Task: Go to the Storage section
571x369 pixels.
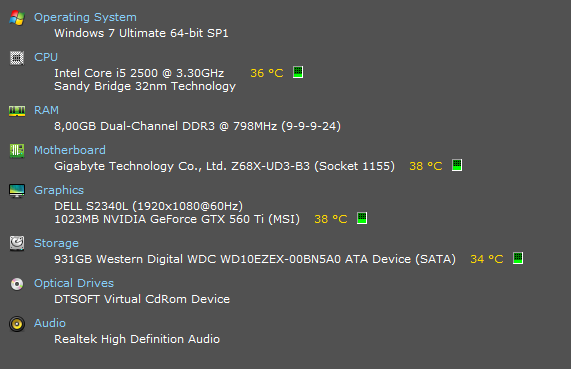Action: [56, 243]
